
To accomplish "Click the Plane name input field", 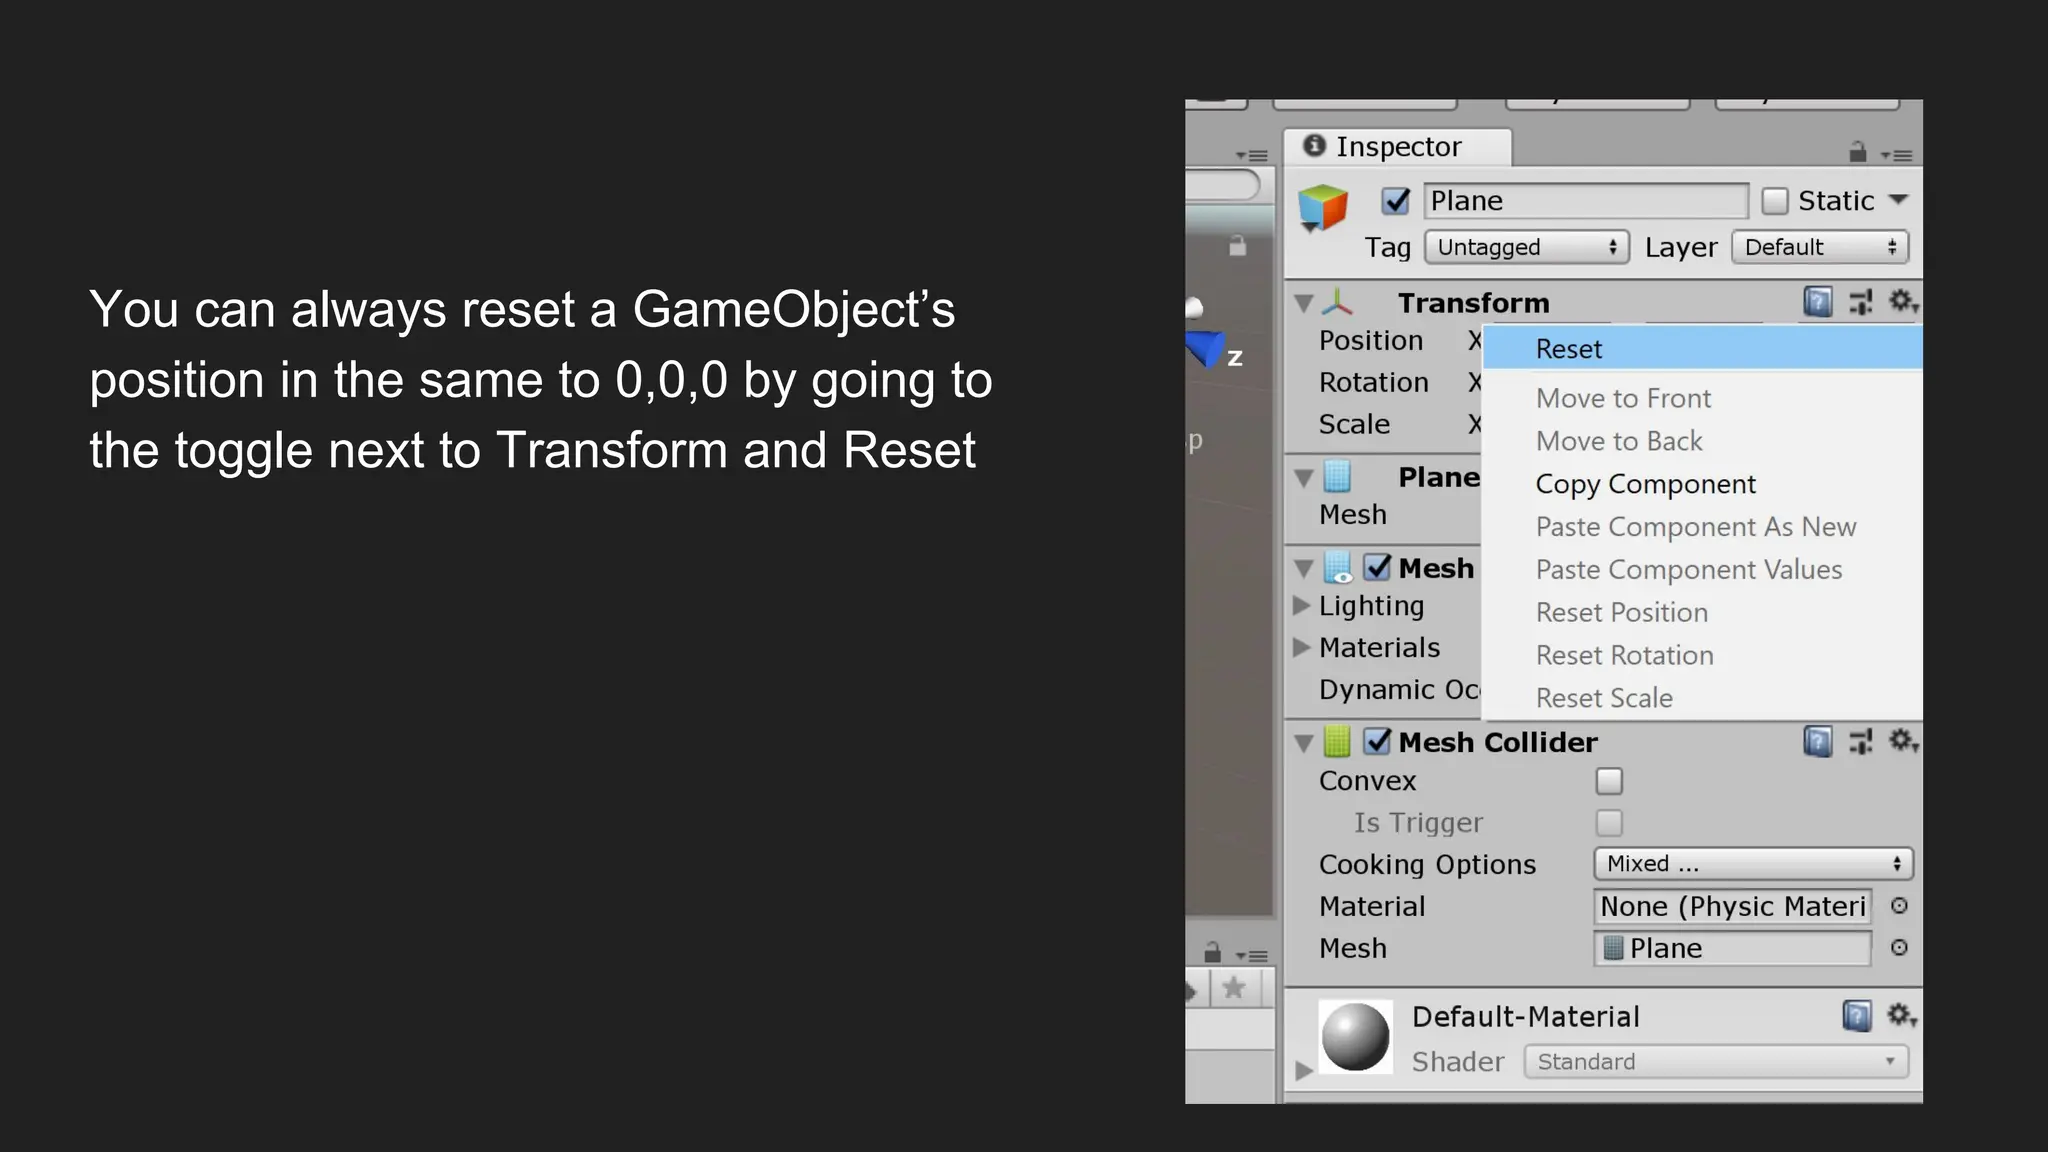I will (1586, 201).
